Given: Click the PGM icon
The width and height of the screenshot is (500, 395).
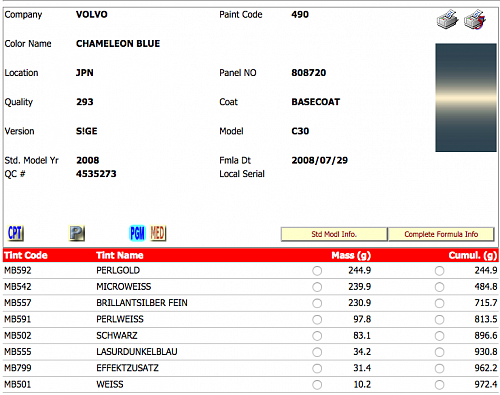Looking at the screenshot, I should [137, 233].
